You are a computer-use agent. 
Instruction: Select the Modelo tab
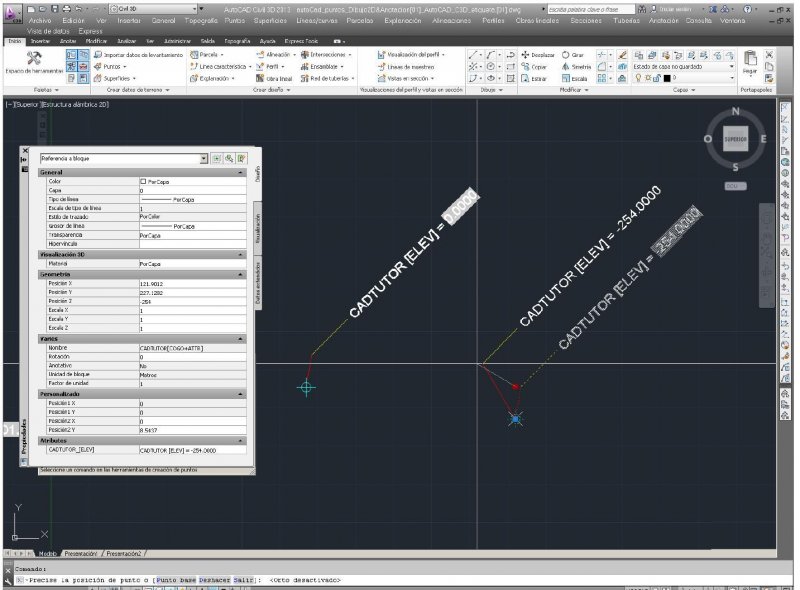(47, 554)
